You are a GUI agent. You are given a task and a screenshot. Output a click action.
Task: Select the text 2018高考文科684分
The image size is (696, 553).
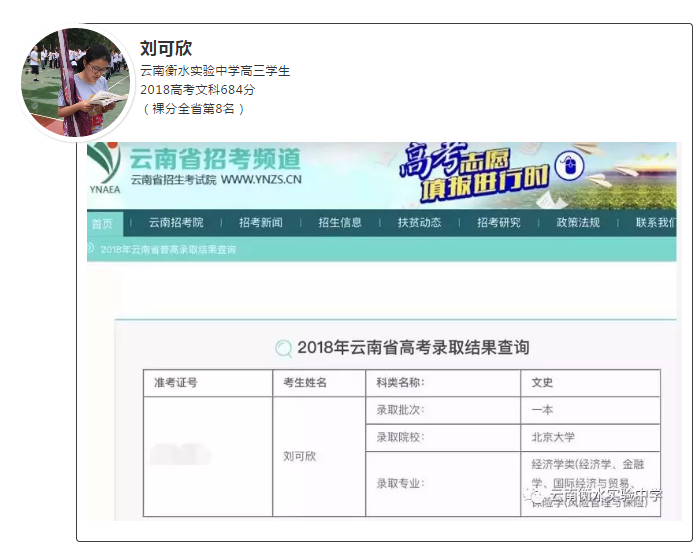(198, 90)
